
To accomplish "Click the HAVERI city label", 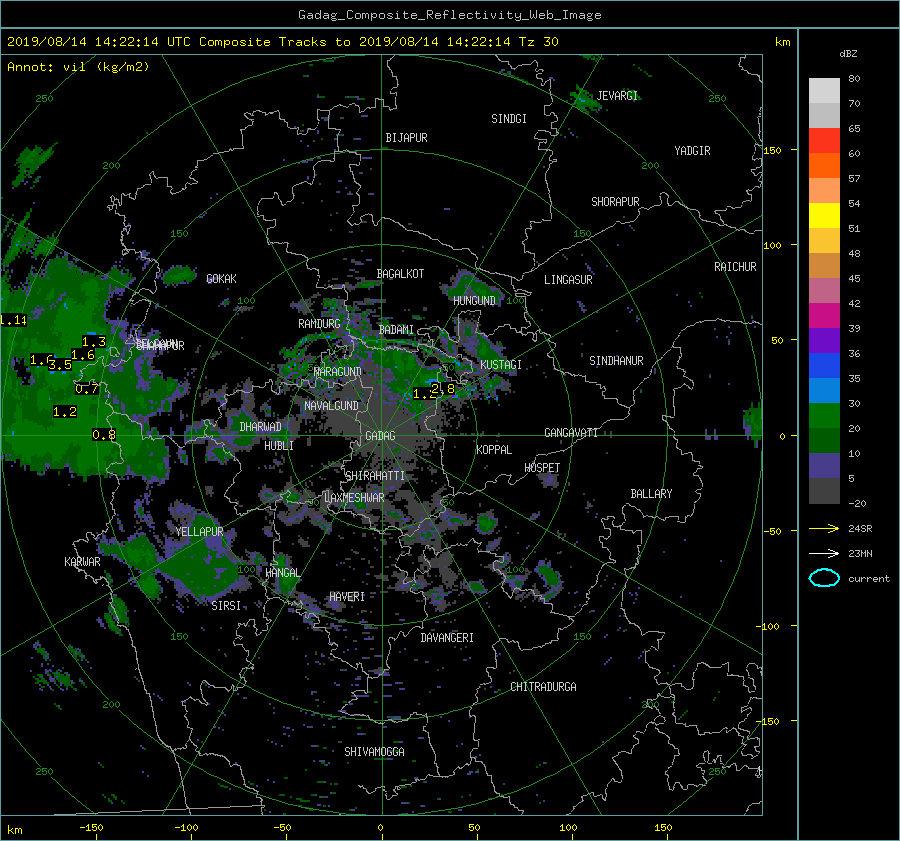I will click(x=347, y=597).
